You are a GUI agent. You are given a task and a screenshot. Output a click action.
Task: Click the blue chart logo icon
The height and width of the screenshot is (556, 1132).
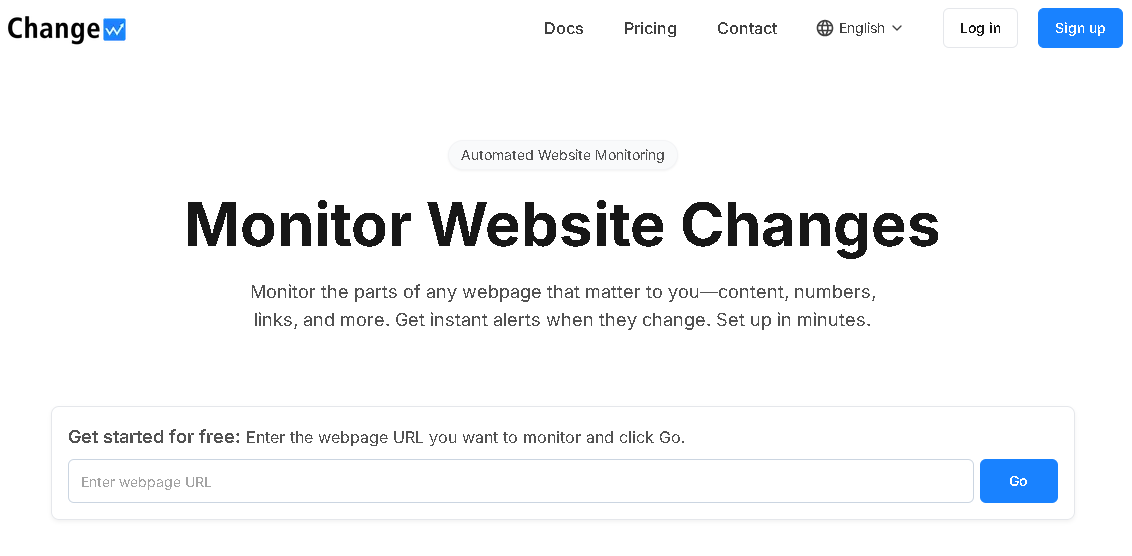coord(114,30)
